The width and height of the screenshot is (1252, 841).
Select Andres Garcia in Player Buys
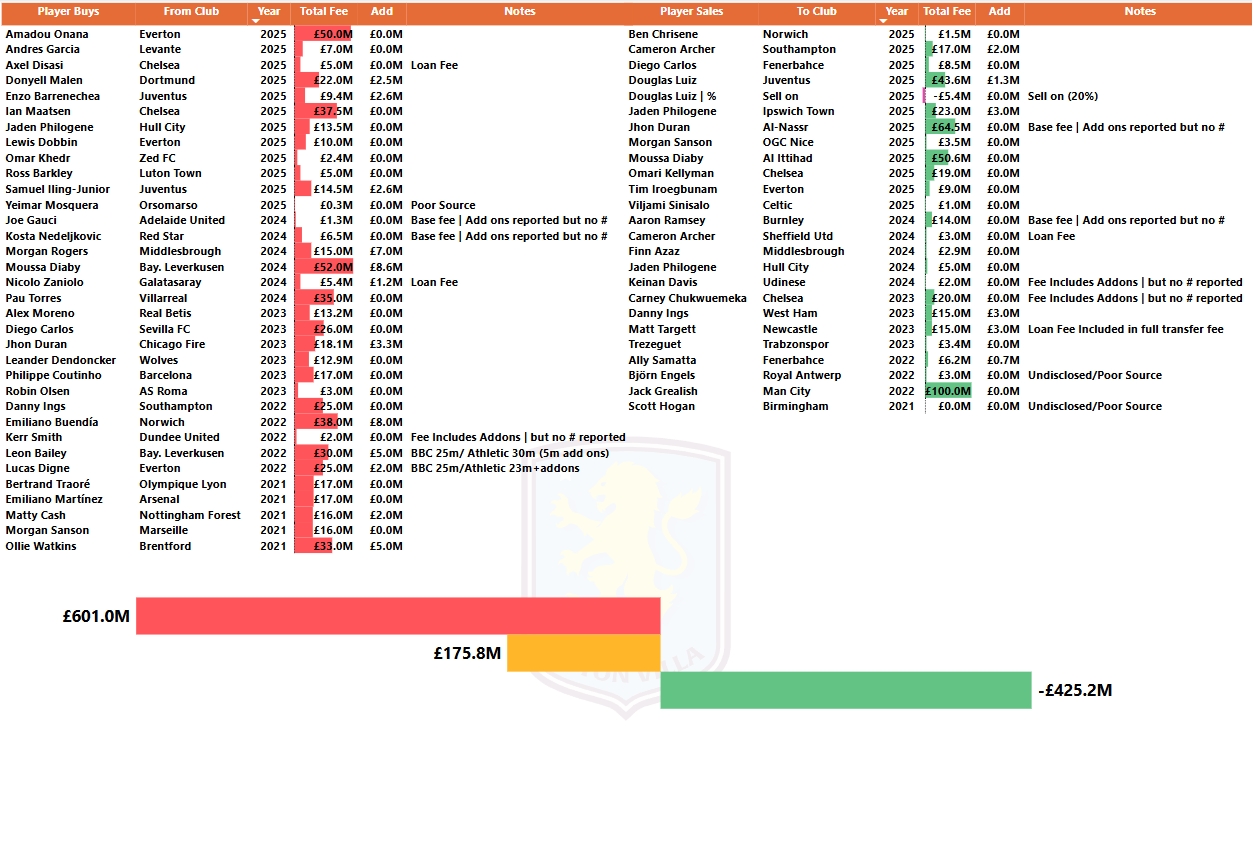(x=43, y=49)
